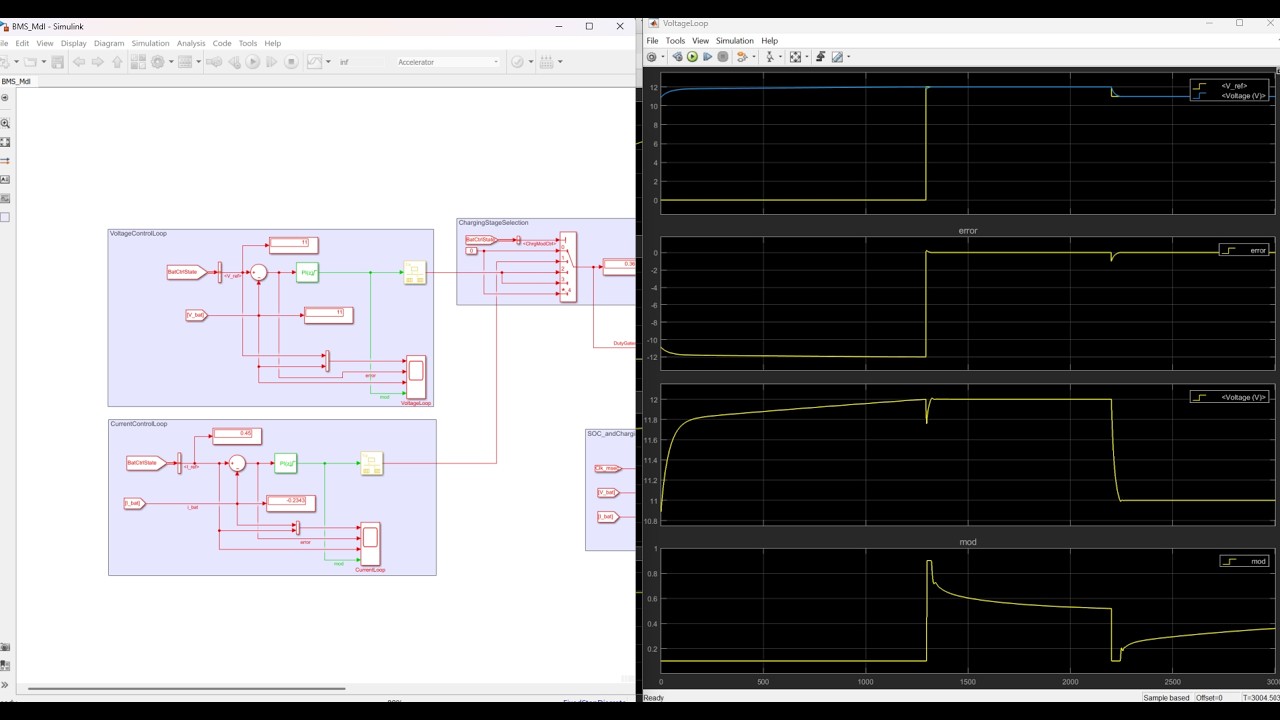Open the scope File menu

point(652,41)
